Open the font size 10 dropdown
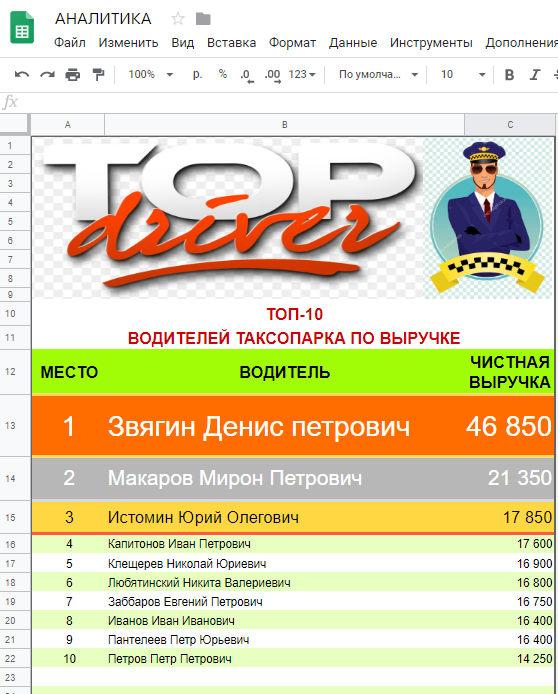The height and width of the screenshot is (694, 558). tap(463, 74)
